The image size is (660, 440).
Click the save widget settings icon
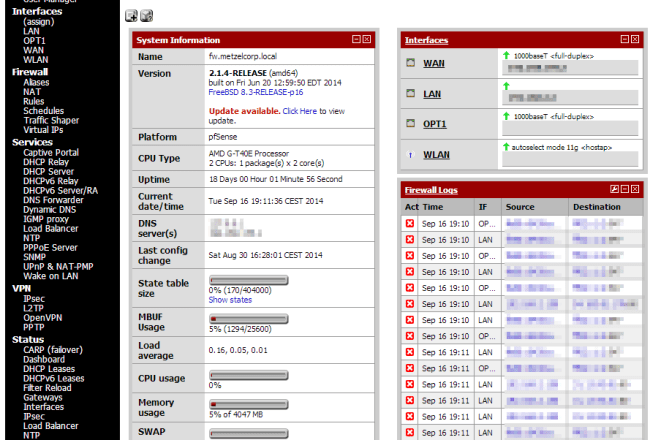tap(146, 16)
